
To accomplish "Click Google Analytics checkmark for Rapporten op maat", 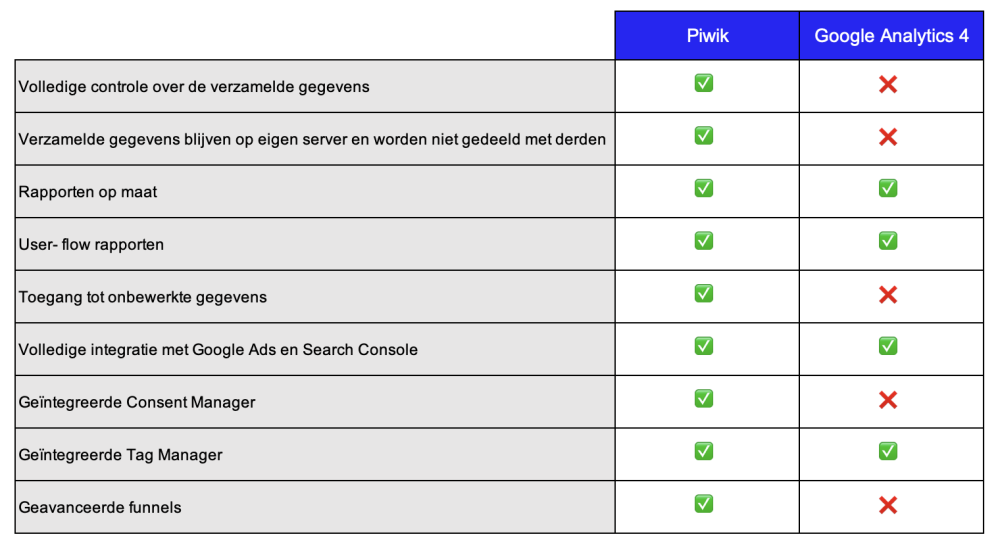I will (888, 188).
